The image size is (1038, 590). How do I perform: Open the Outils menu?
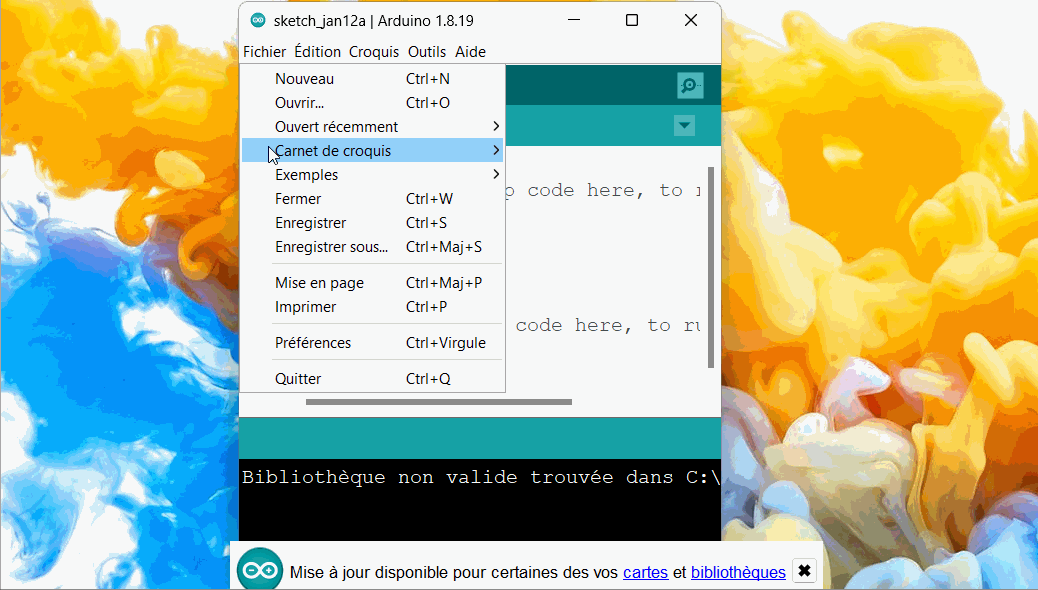pos(427,52)
